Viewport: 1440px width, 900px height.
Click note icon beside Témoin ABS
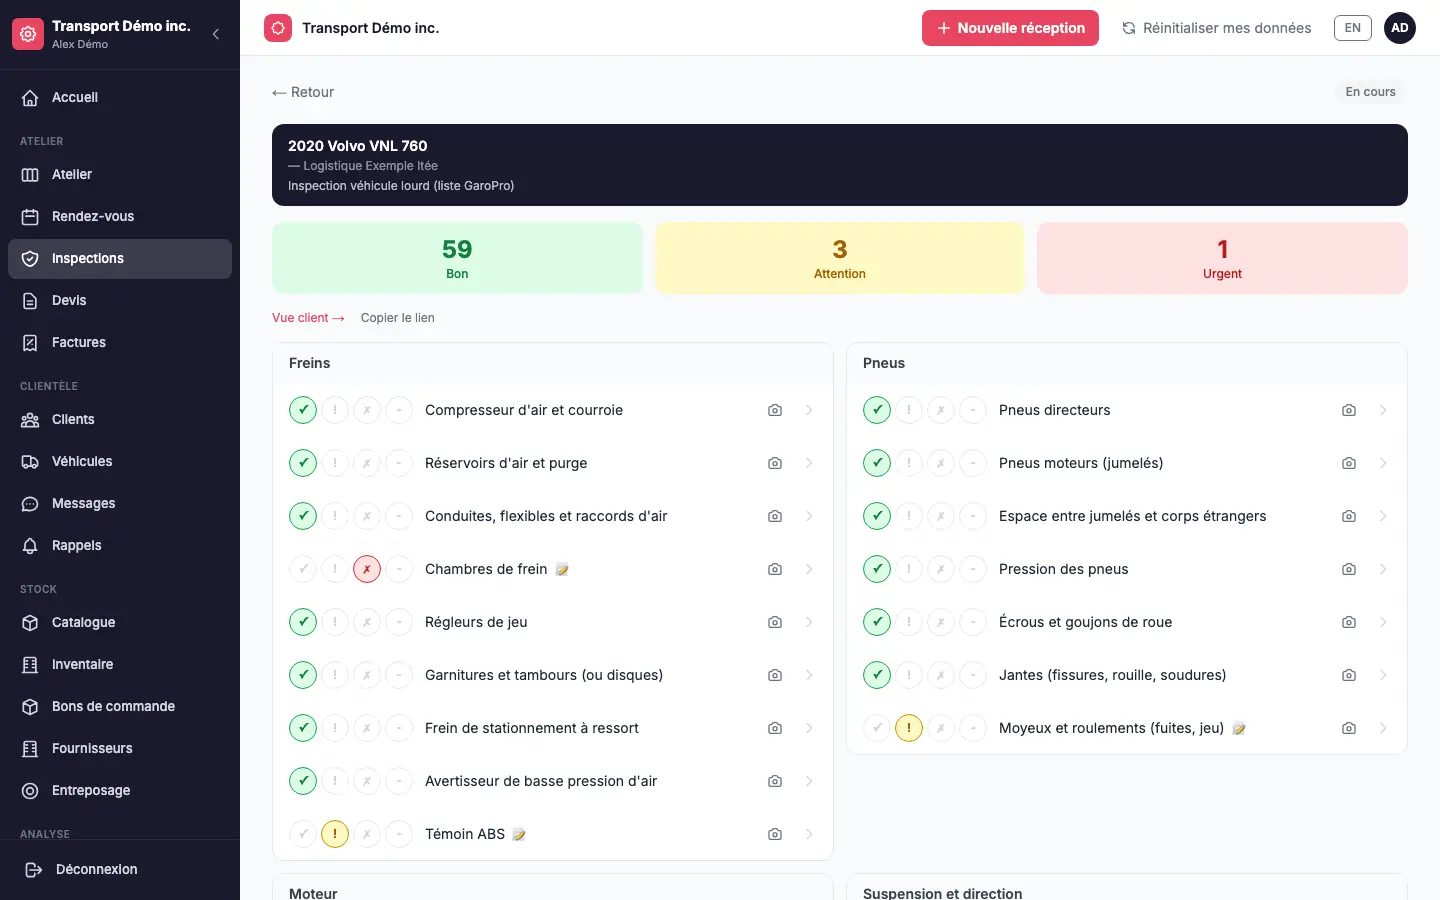(x=519, y=834)
